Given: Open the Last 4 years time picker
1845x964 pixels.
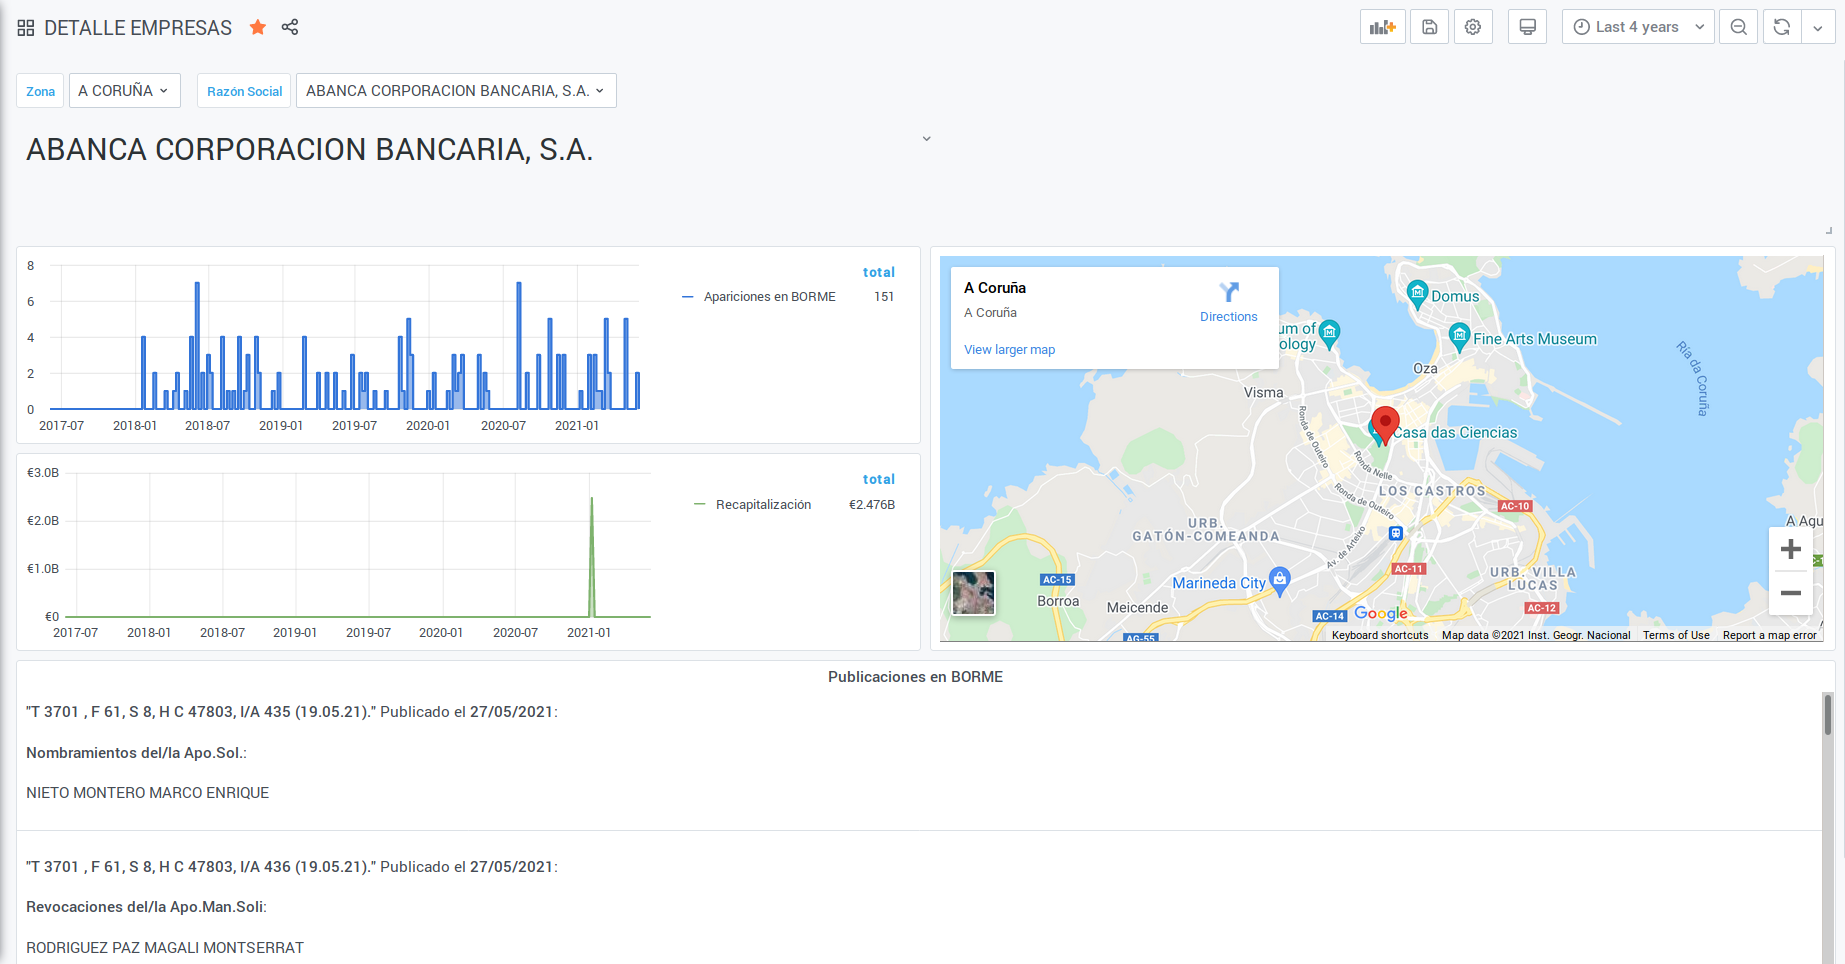Looking at the screenshot, I should pyautogui.click(x=1638, y=27).
